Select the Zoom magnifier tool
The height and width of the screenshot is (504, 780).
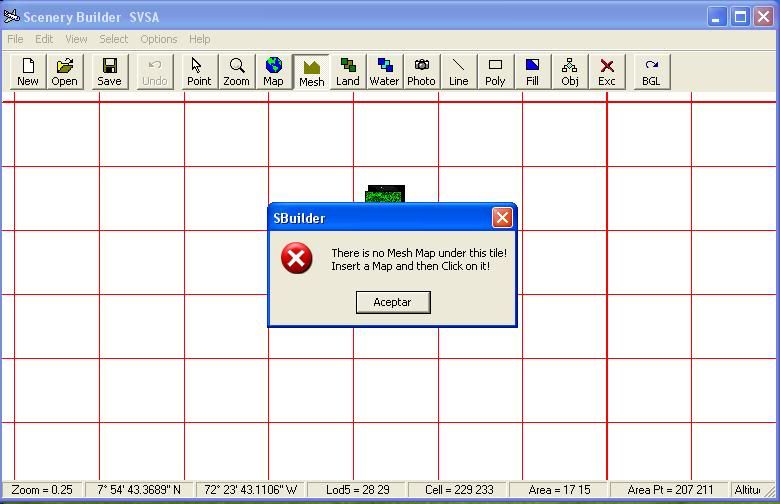pyautogui.click(x=236, y=72)
